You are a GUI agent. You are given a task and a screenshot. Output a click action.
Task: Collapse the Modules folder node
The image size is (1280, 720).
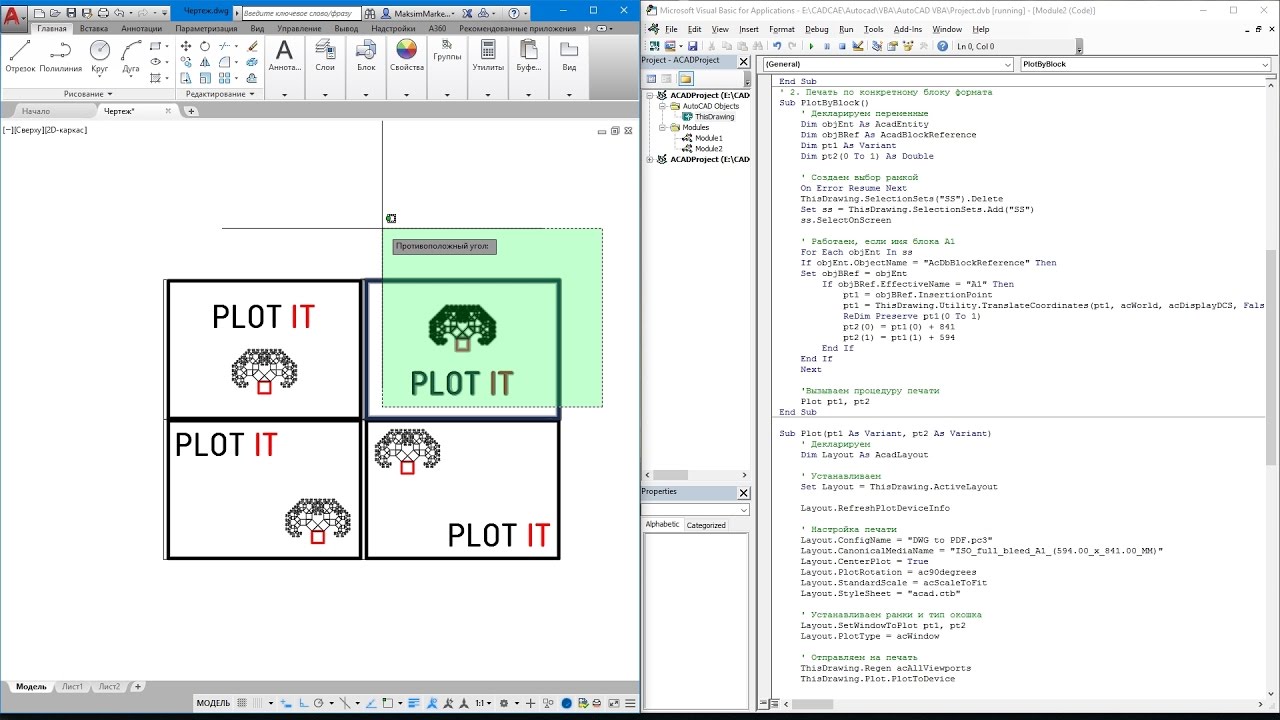point(662,128)
